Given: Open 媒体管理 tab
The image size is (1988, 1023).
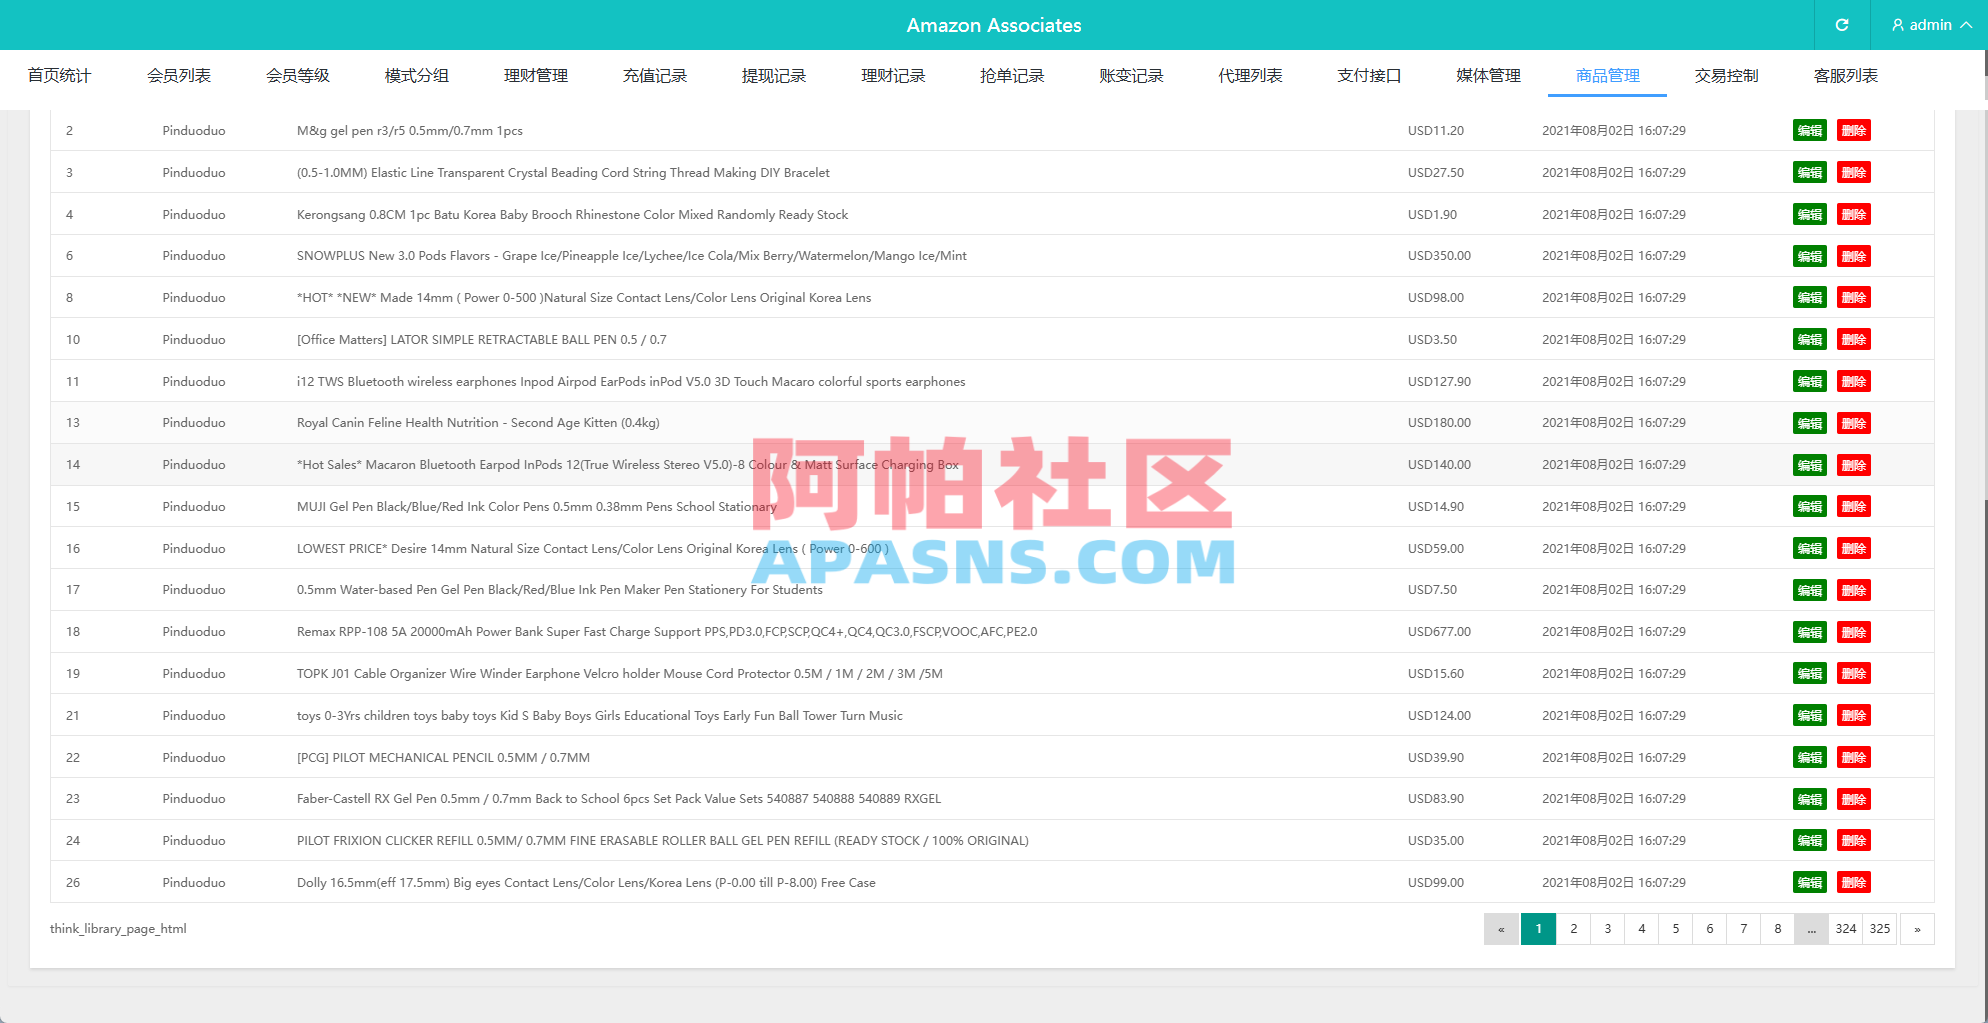Looking at the screenshot, I should point(1488,76).
